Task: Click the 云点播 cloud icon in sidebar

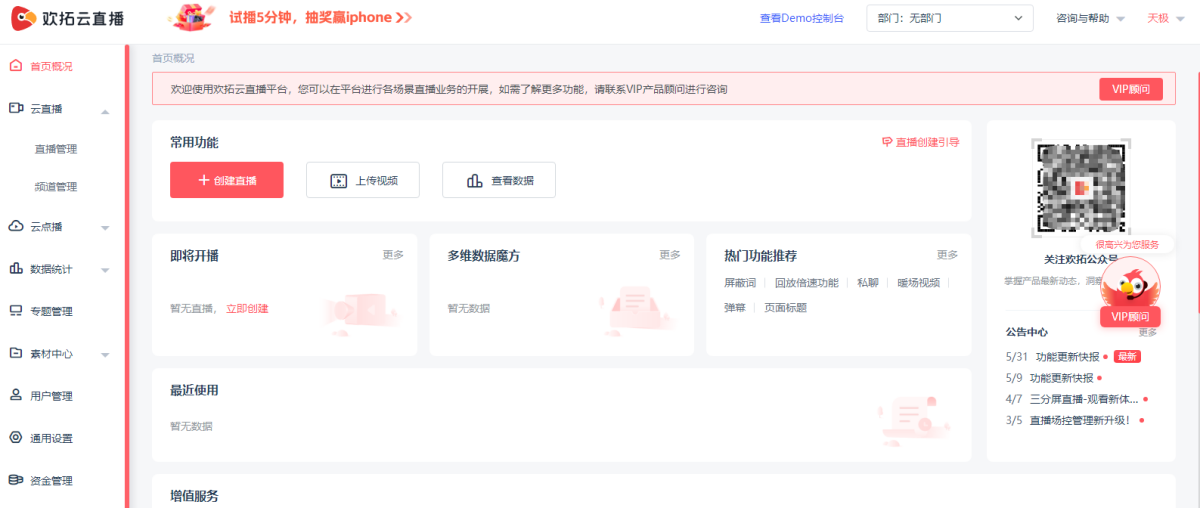Action: click(15, 227)
